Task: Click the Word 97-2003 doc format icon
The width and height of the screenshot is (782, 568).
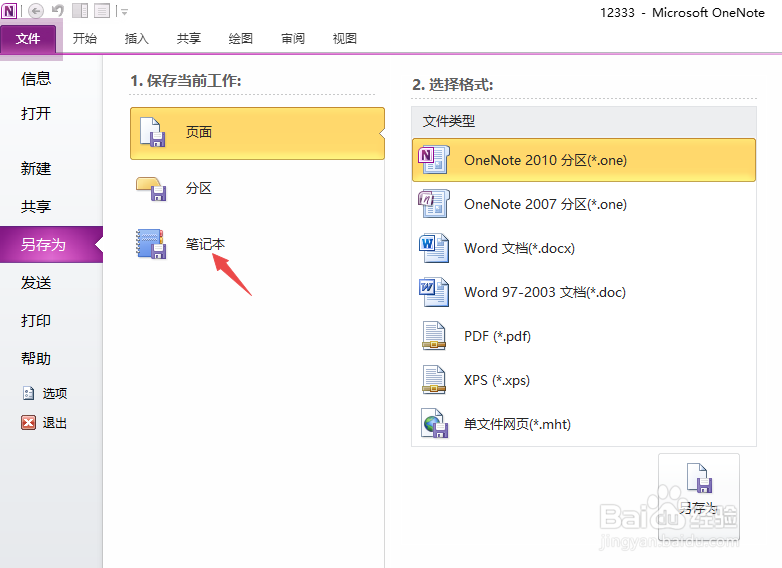Action: 433,292
